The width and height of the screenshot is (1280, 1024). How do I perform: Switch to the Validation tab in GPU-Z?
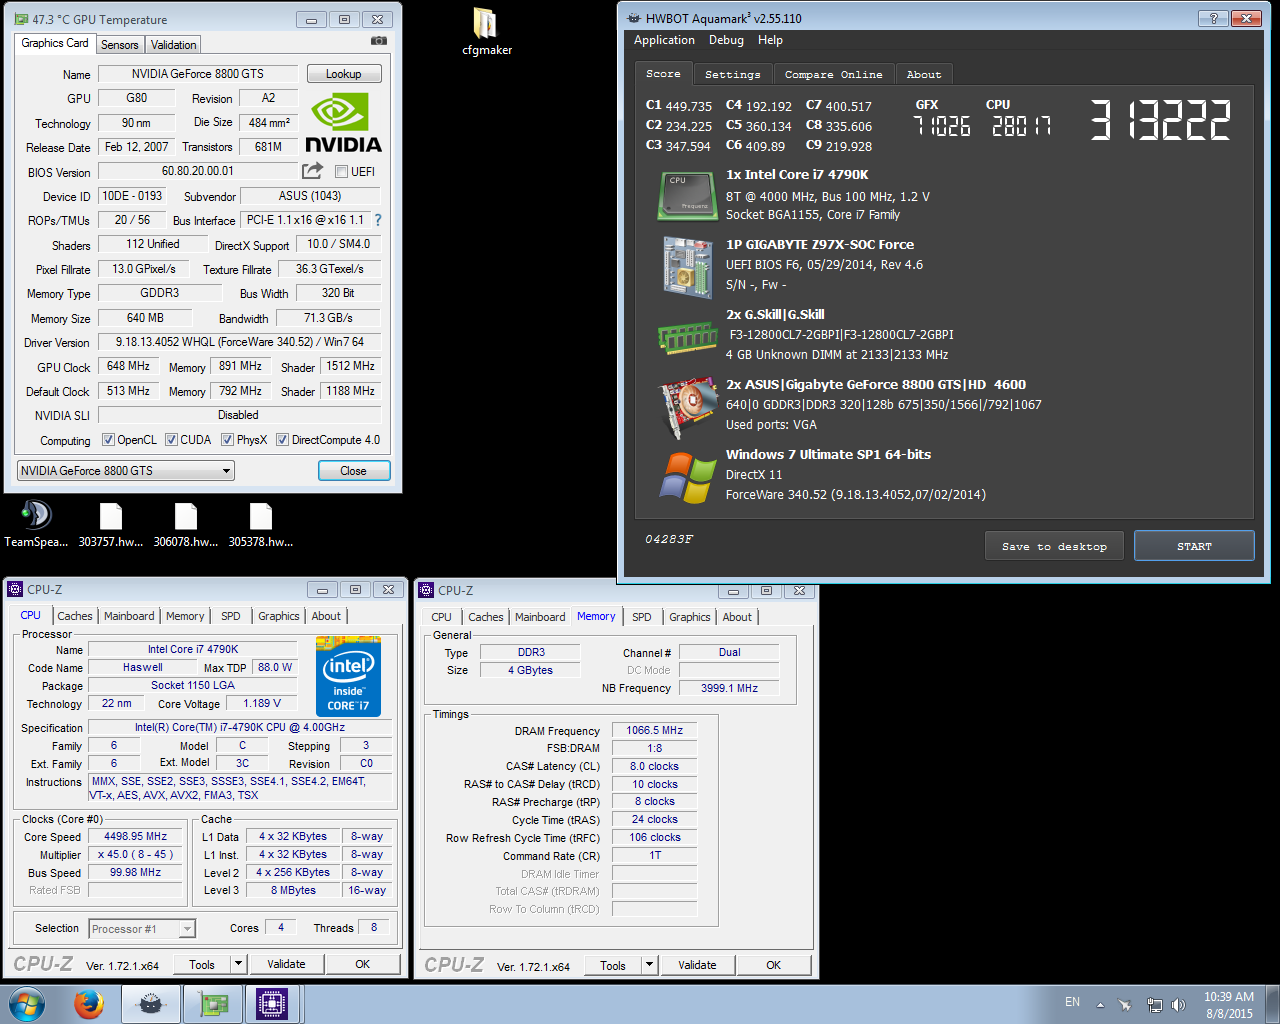pos(173,45)
